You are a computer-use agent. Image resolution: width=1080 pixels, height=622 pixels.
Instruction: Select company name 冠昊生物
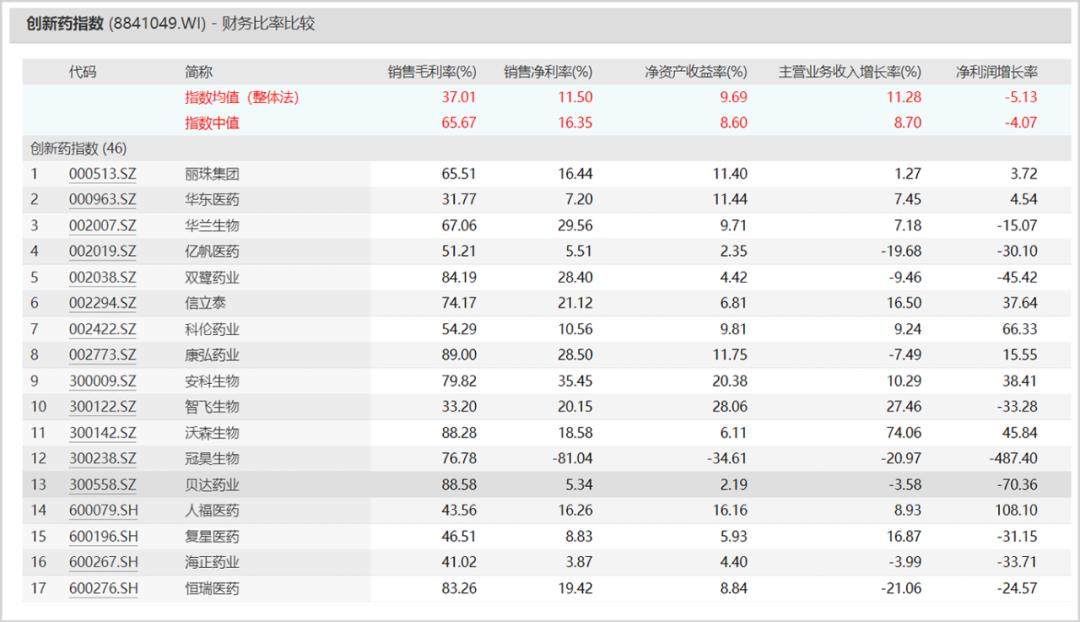click(212, 459)
